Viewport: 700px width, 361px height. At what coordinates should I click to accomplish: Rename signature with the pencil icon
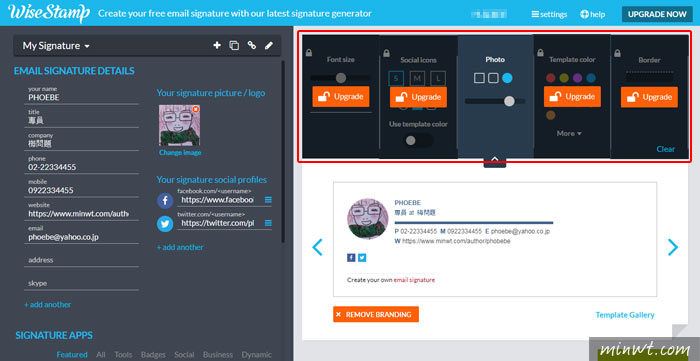[269, 46]
